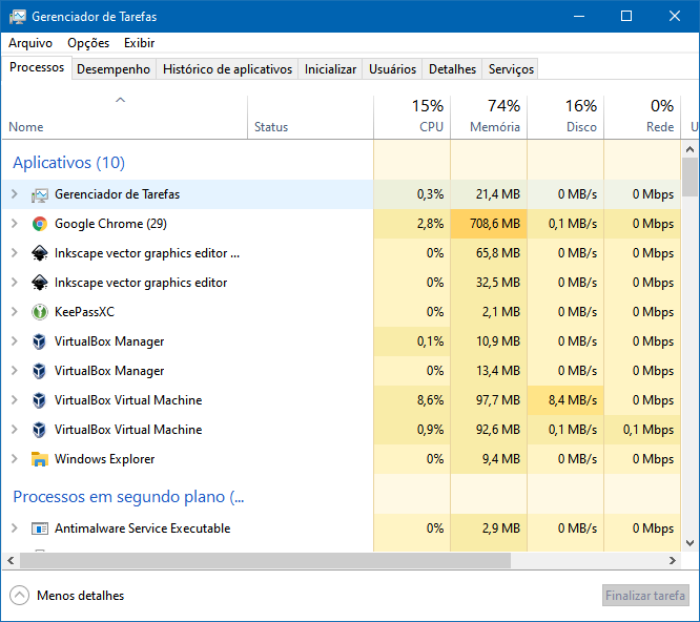Switch to the Detalhes tab
The image size is (700, 622).
tap(452, 69)
